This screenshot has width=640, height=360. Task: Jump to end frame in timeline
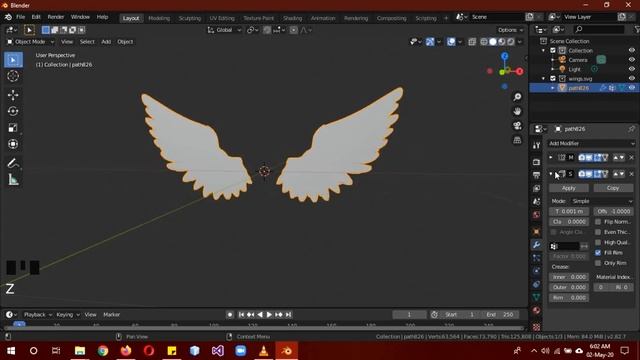[x=288, y=315]
